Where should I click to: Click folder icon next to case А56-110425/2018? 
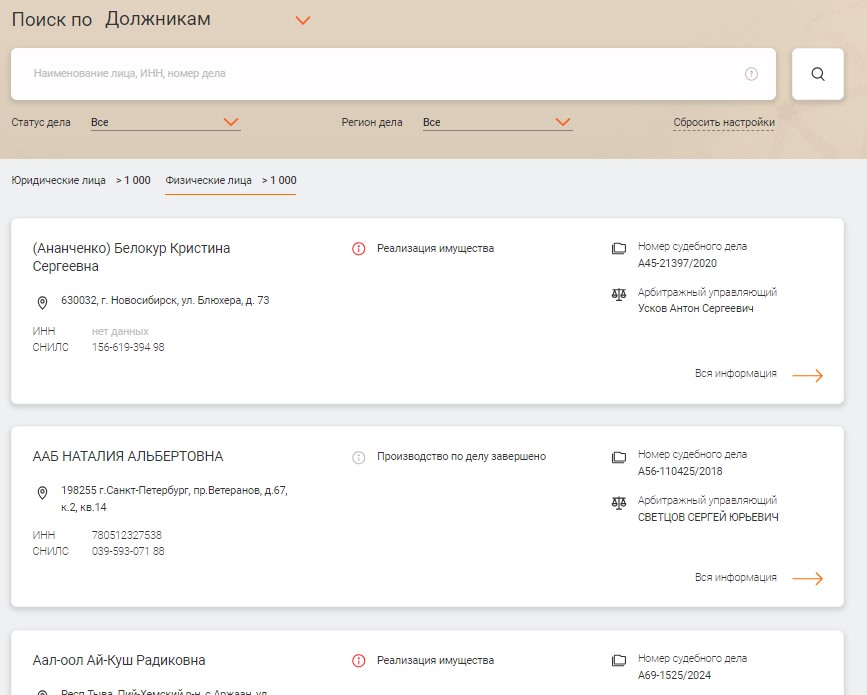click(x=619, y=457)
